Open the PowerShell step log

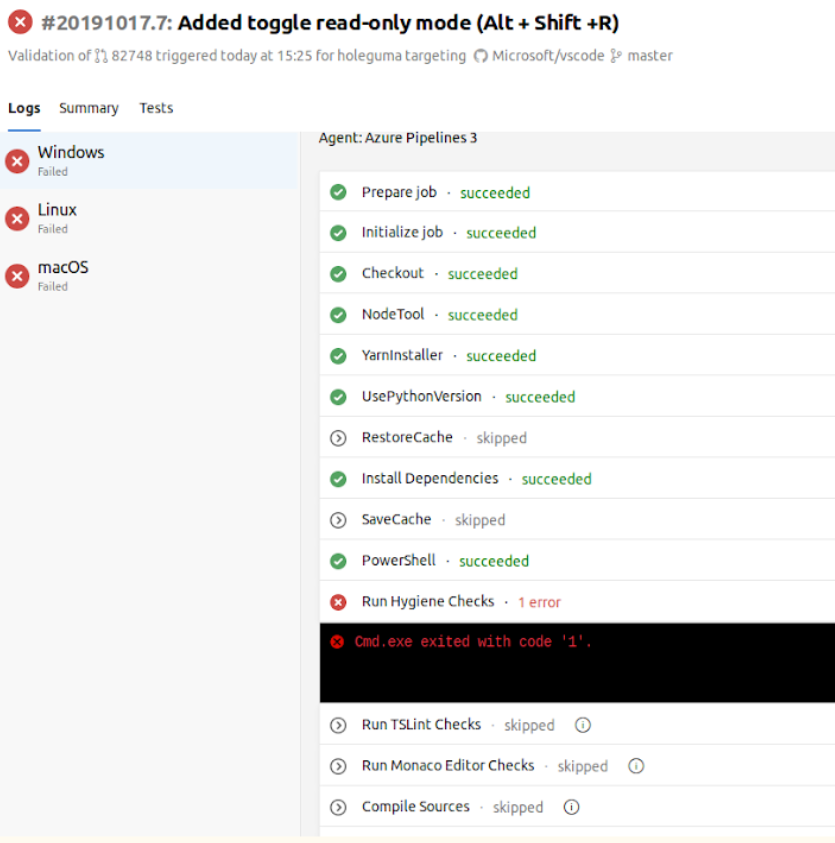577,561
